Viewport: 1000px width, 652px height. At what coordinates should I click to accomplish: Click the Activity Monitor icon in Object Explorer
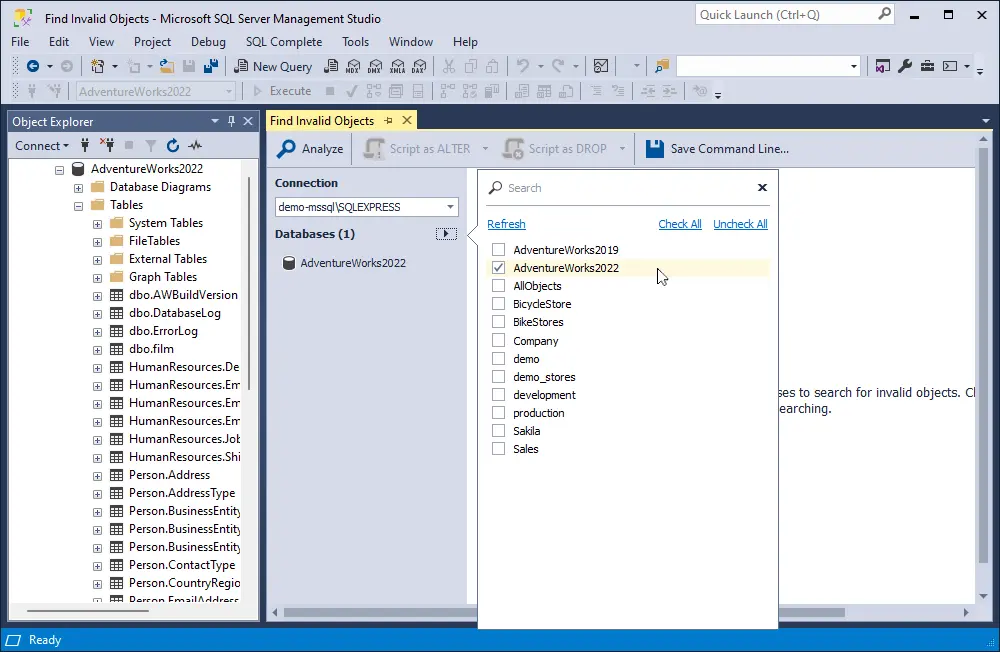tap(195, 145)
